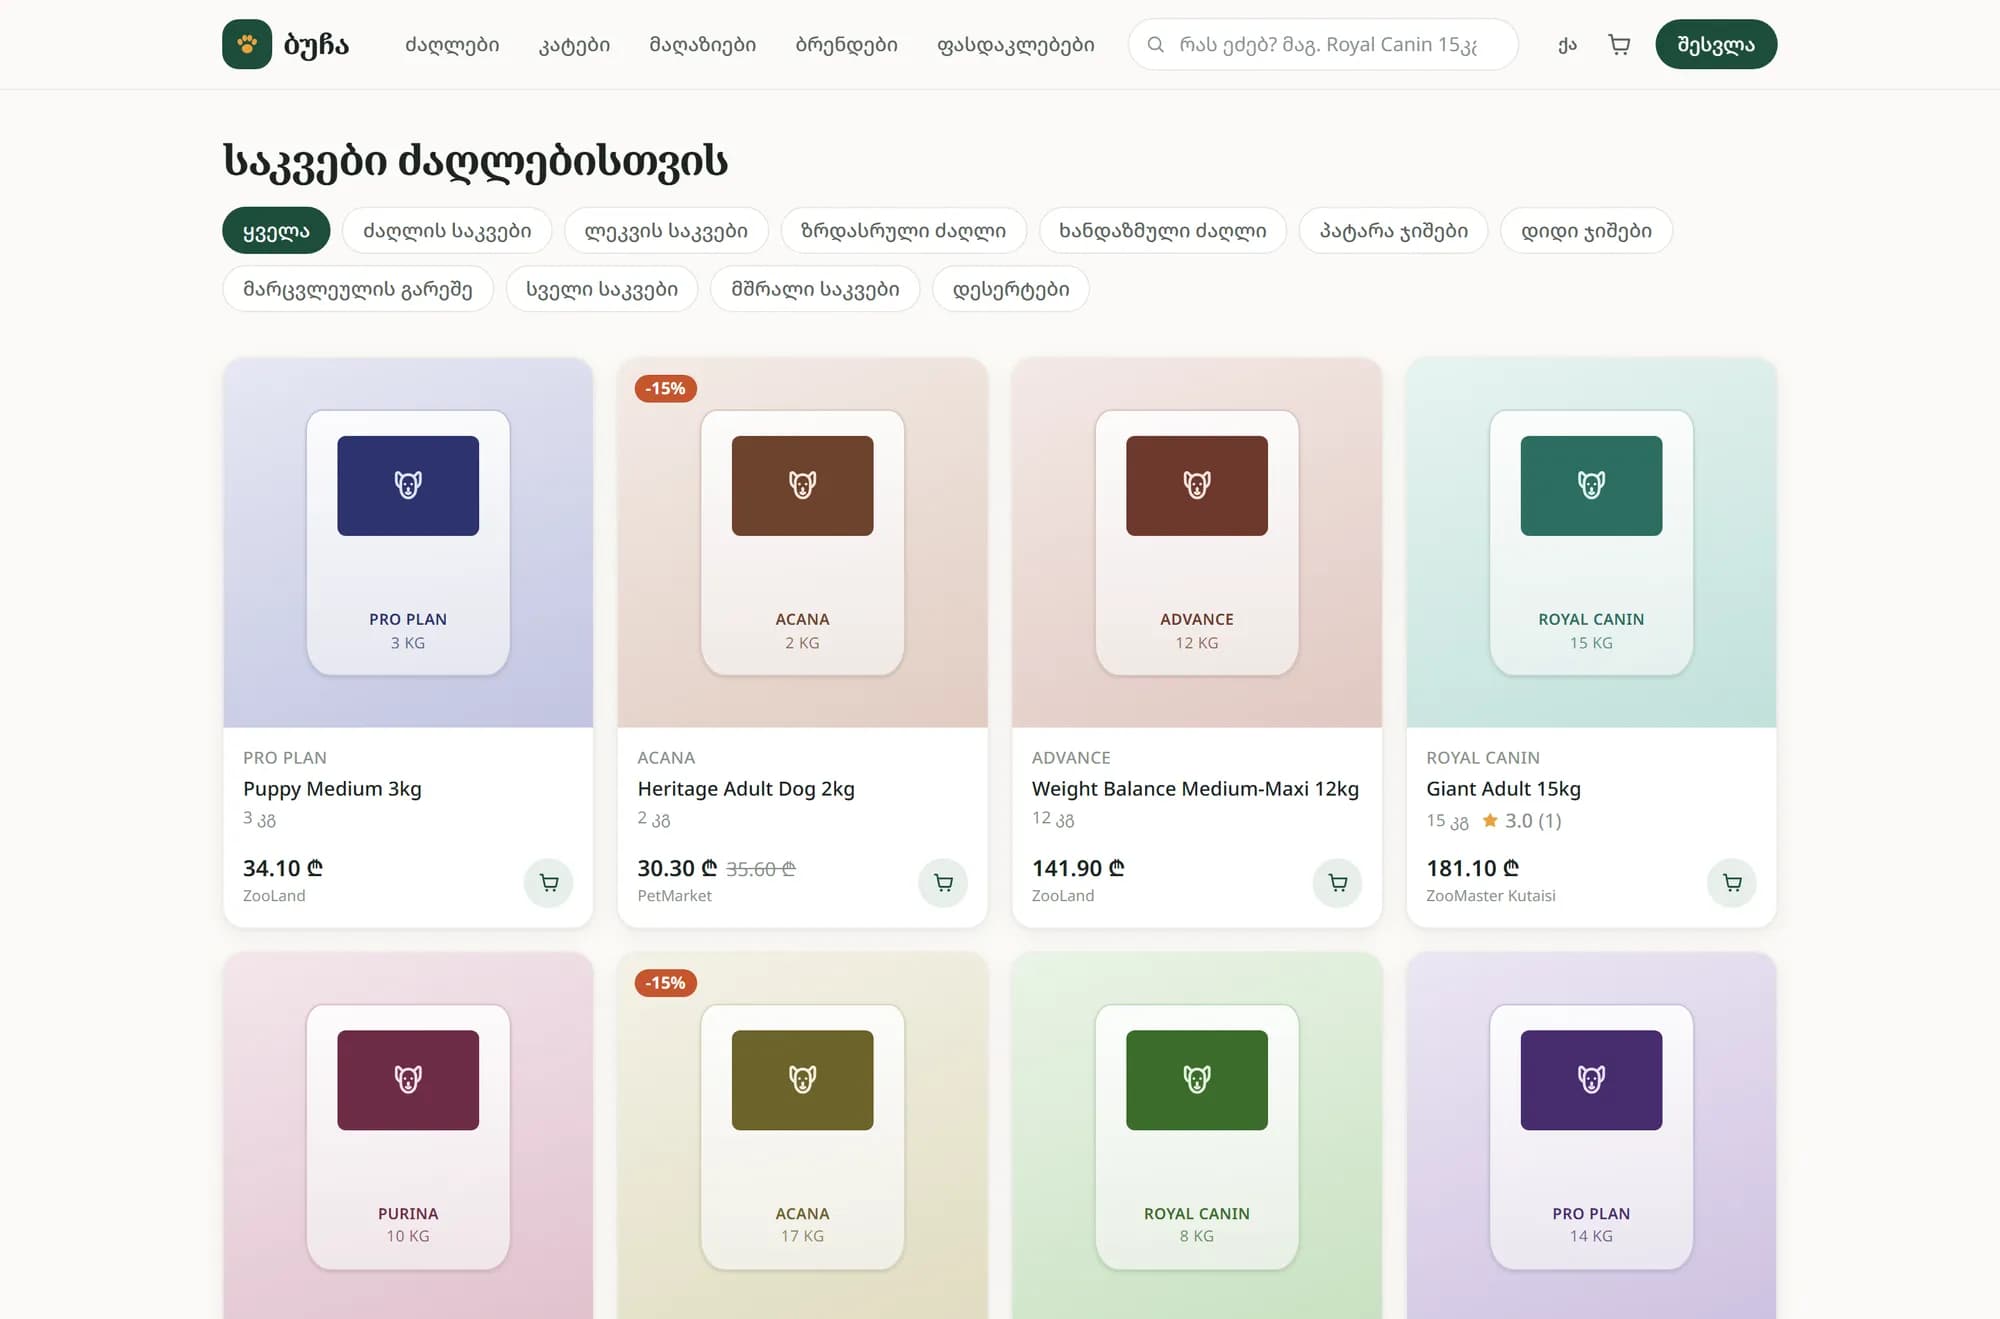Open Royal Canin 8 KG product image
Image resolution: width=2000 pixels, height=1319 pixels.
[1197, 1136]
